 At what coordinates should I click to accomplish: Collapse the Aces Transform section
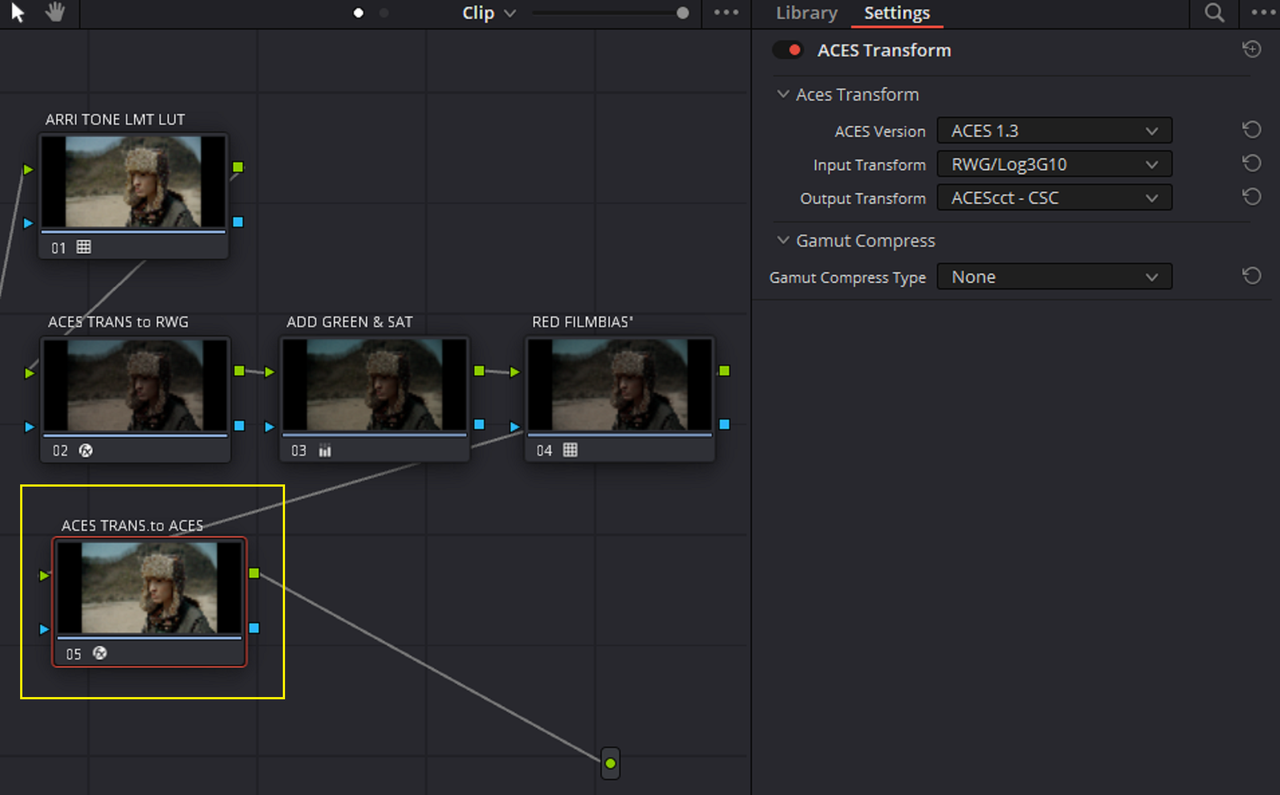click(x=782, y=94)
